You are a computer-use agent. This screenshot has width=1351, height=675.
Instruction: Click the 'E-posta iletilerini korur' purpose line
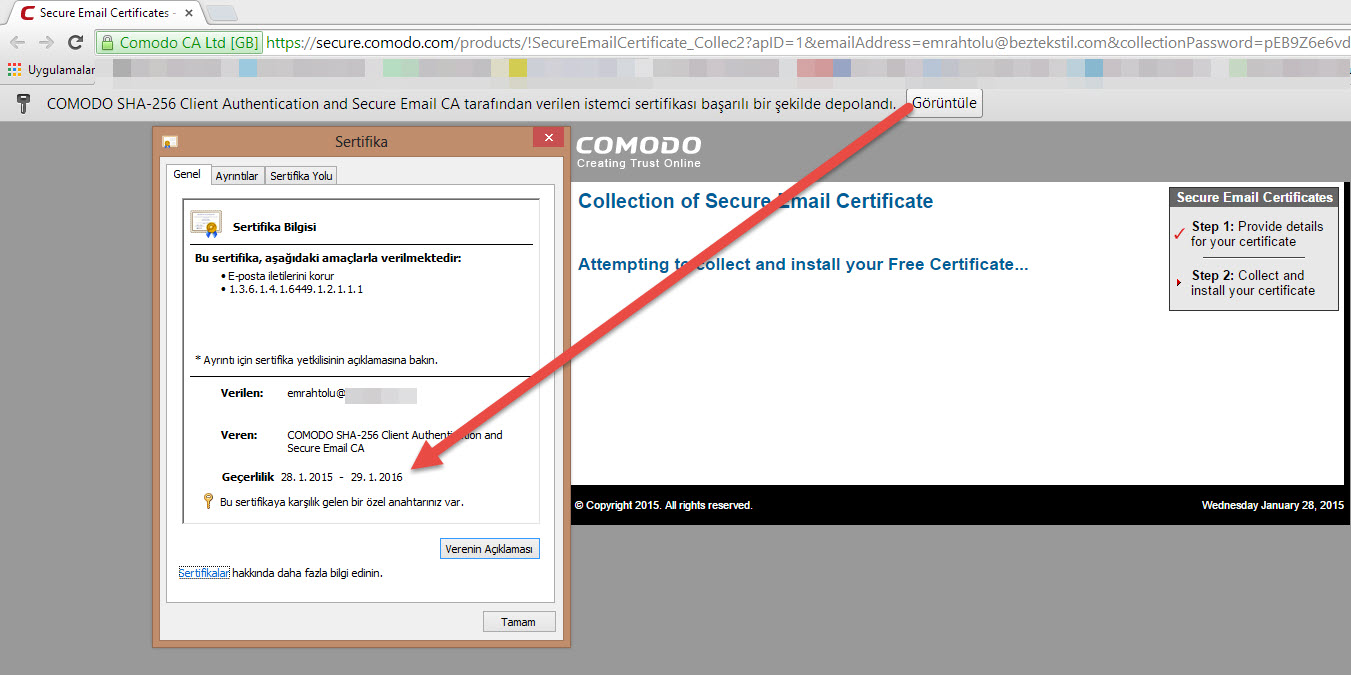point(280,276)
